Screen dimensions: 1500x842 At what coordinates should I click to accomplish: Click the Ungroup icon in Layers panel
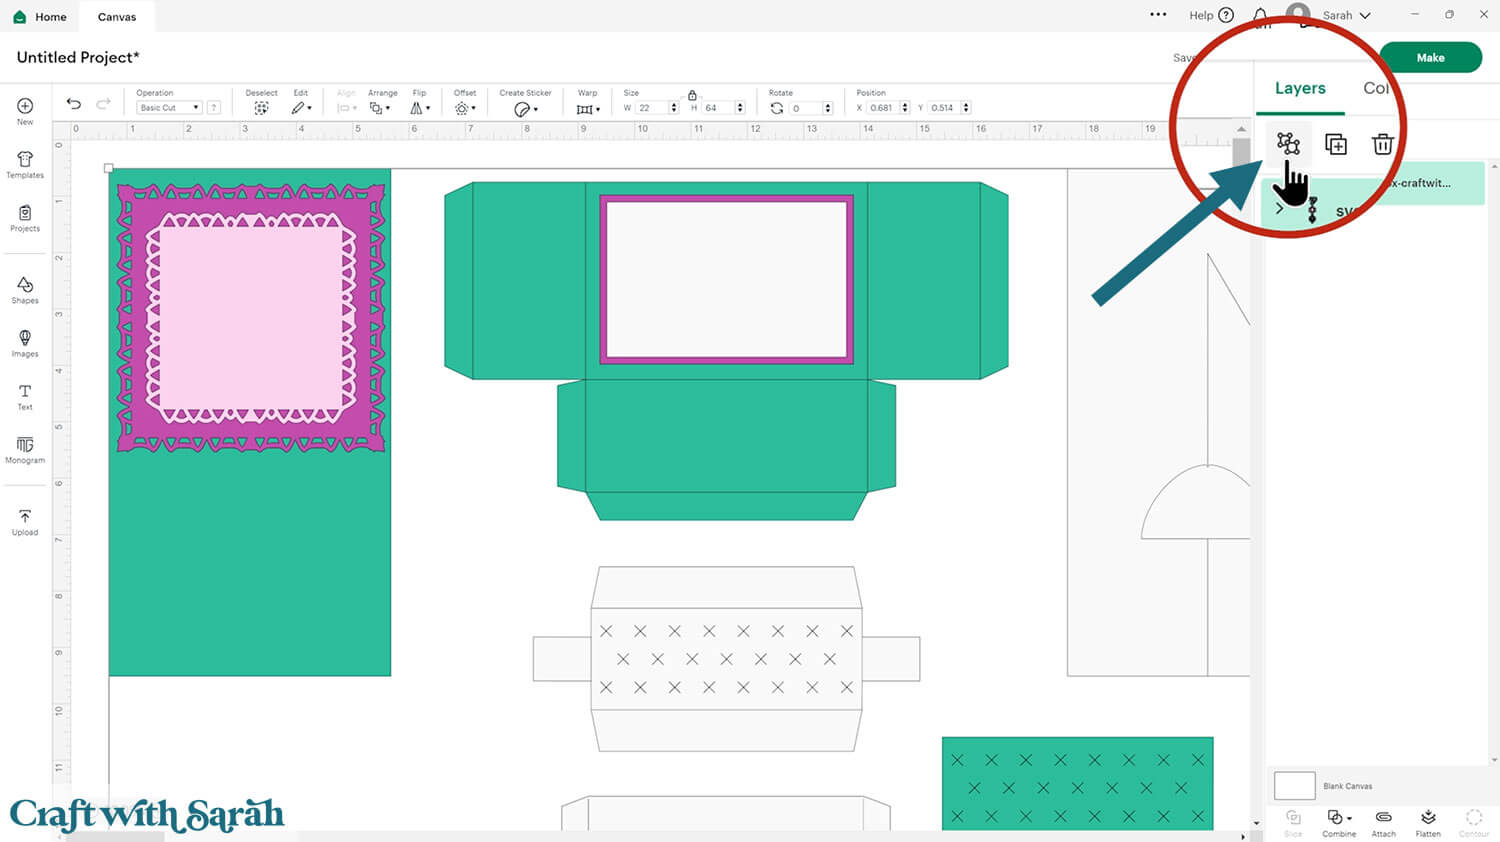coord(1288,144)
